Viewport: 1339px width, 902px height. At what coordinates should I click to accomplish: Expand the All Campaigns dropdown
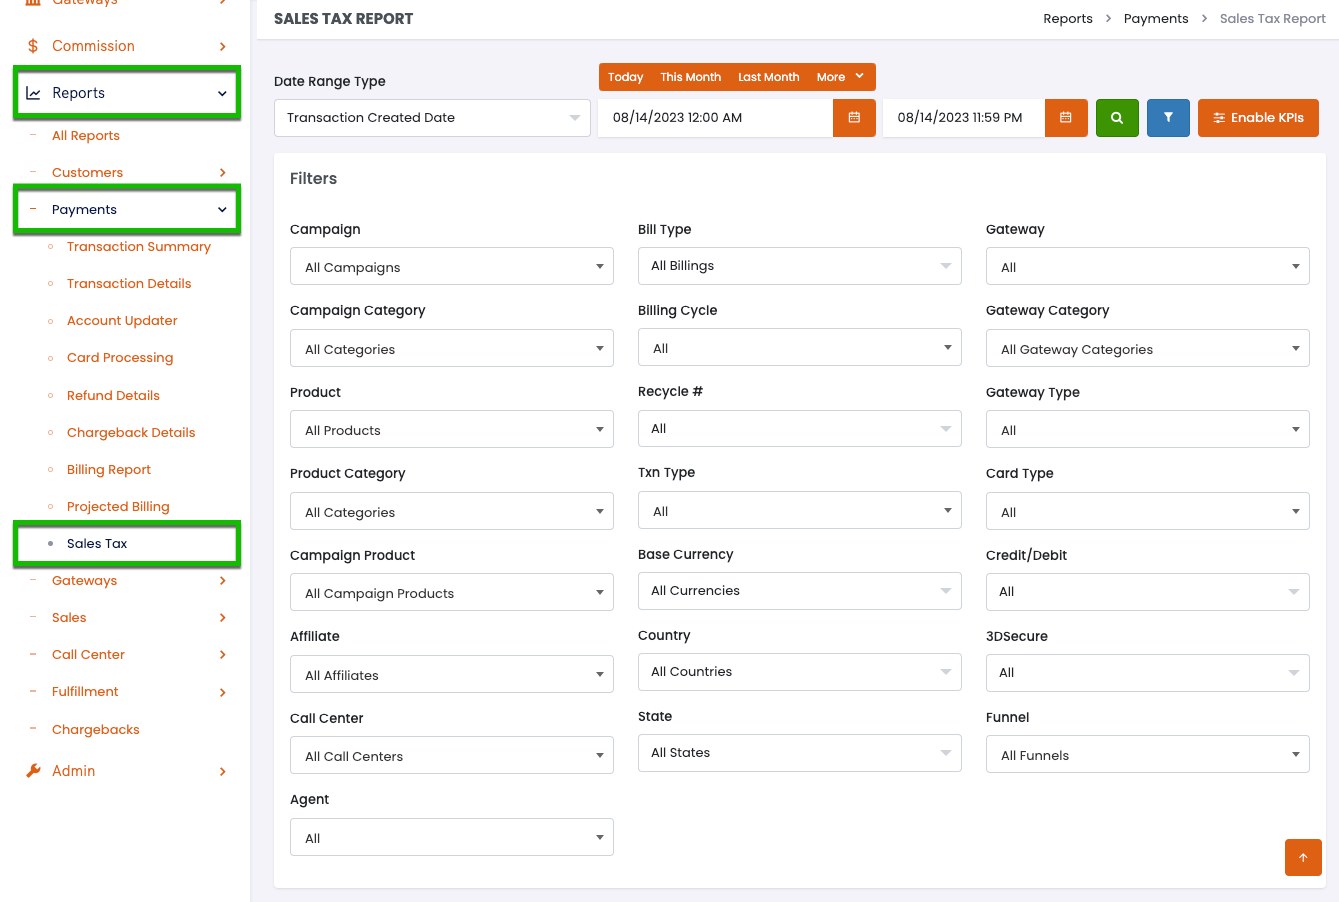451,267
